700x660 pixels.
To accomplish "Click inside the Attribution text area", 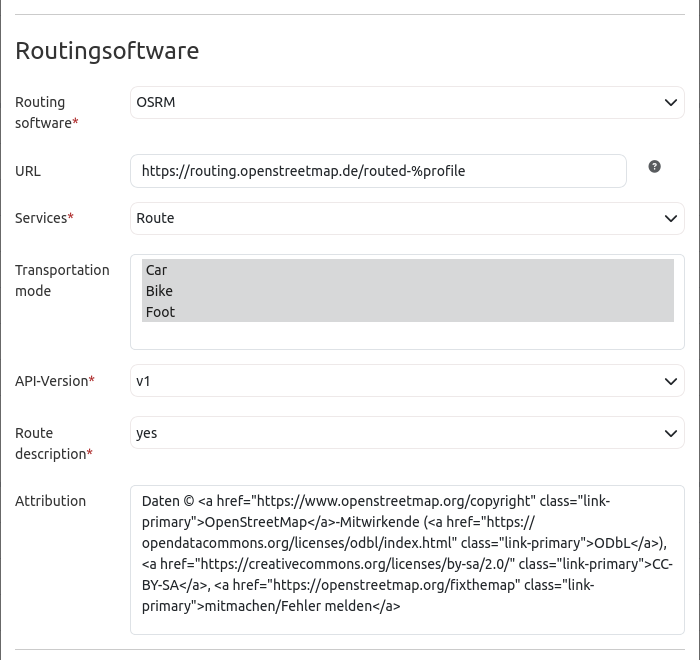I will tap(407, 620).
